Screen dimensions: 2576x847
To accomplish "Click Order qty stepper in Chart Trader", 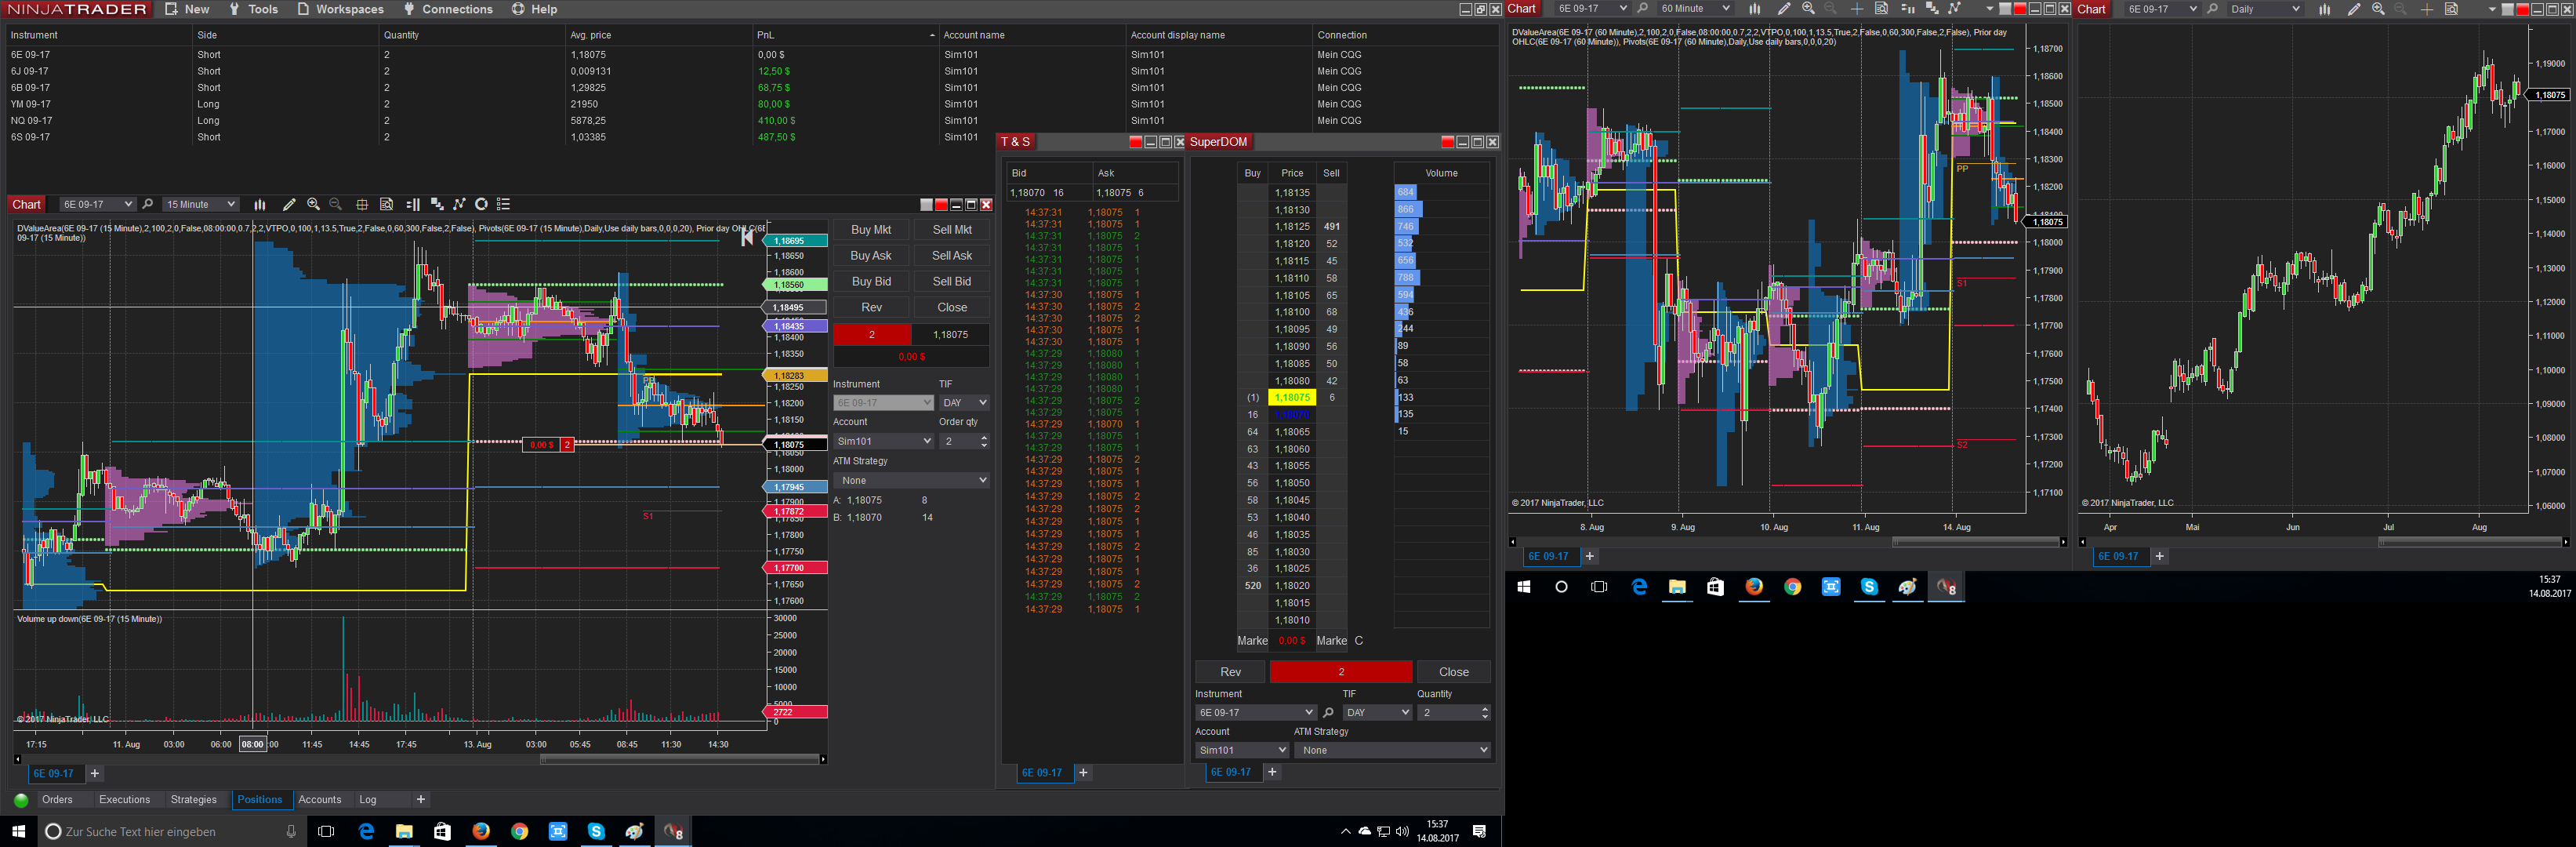I will click(x=984, y=441).
